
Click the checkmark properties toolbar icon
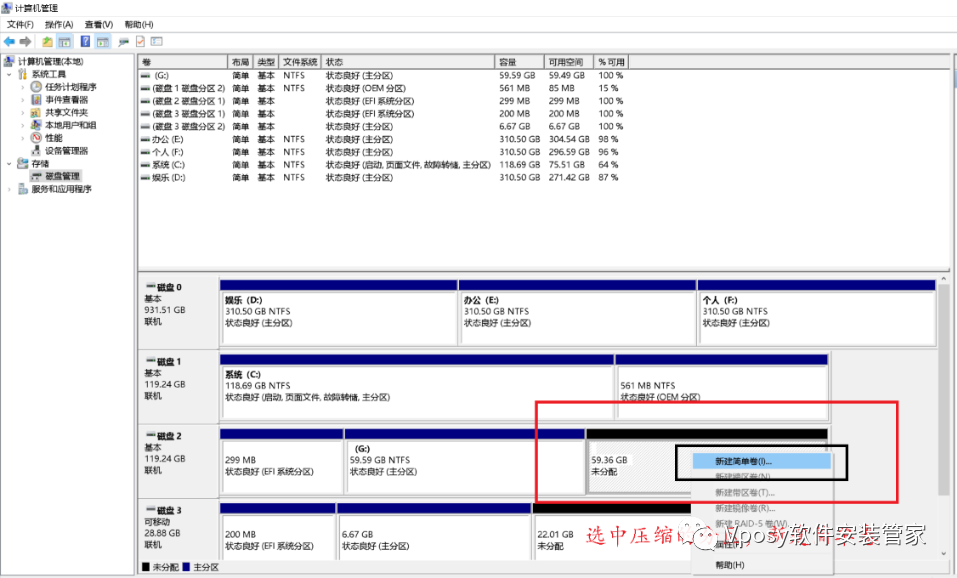coord(140,41)
